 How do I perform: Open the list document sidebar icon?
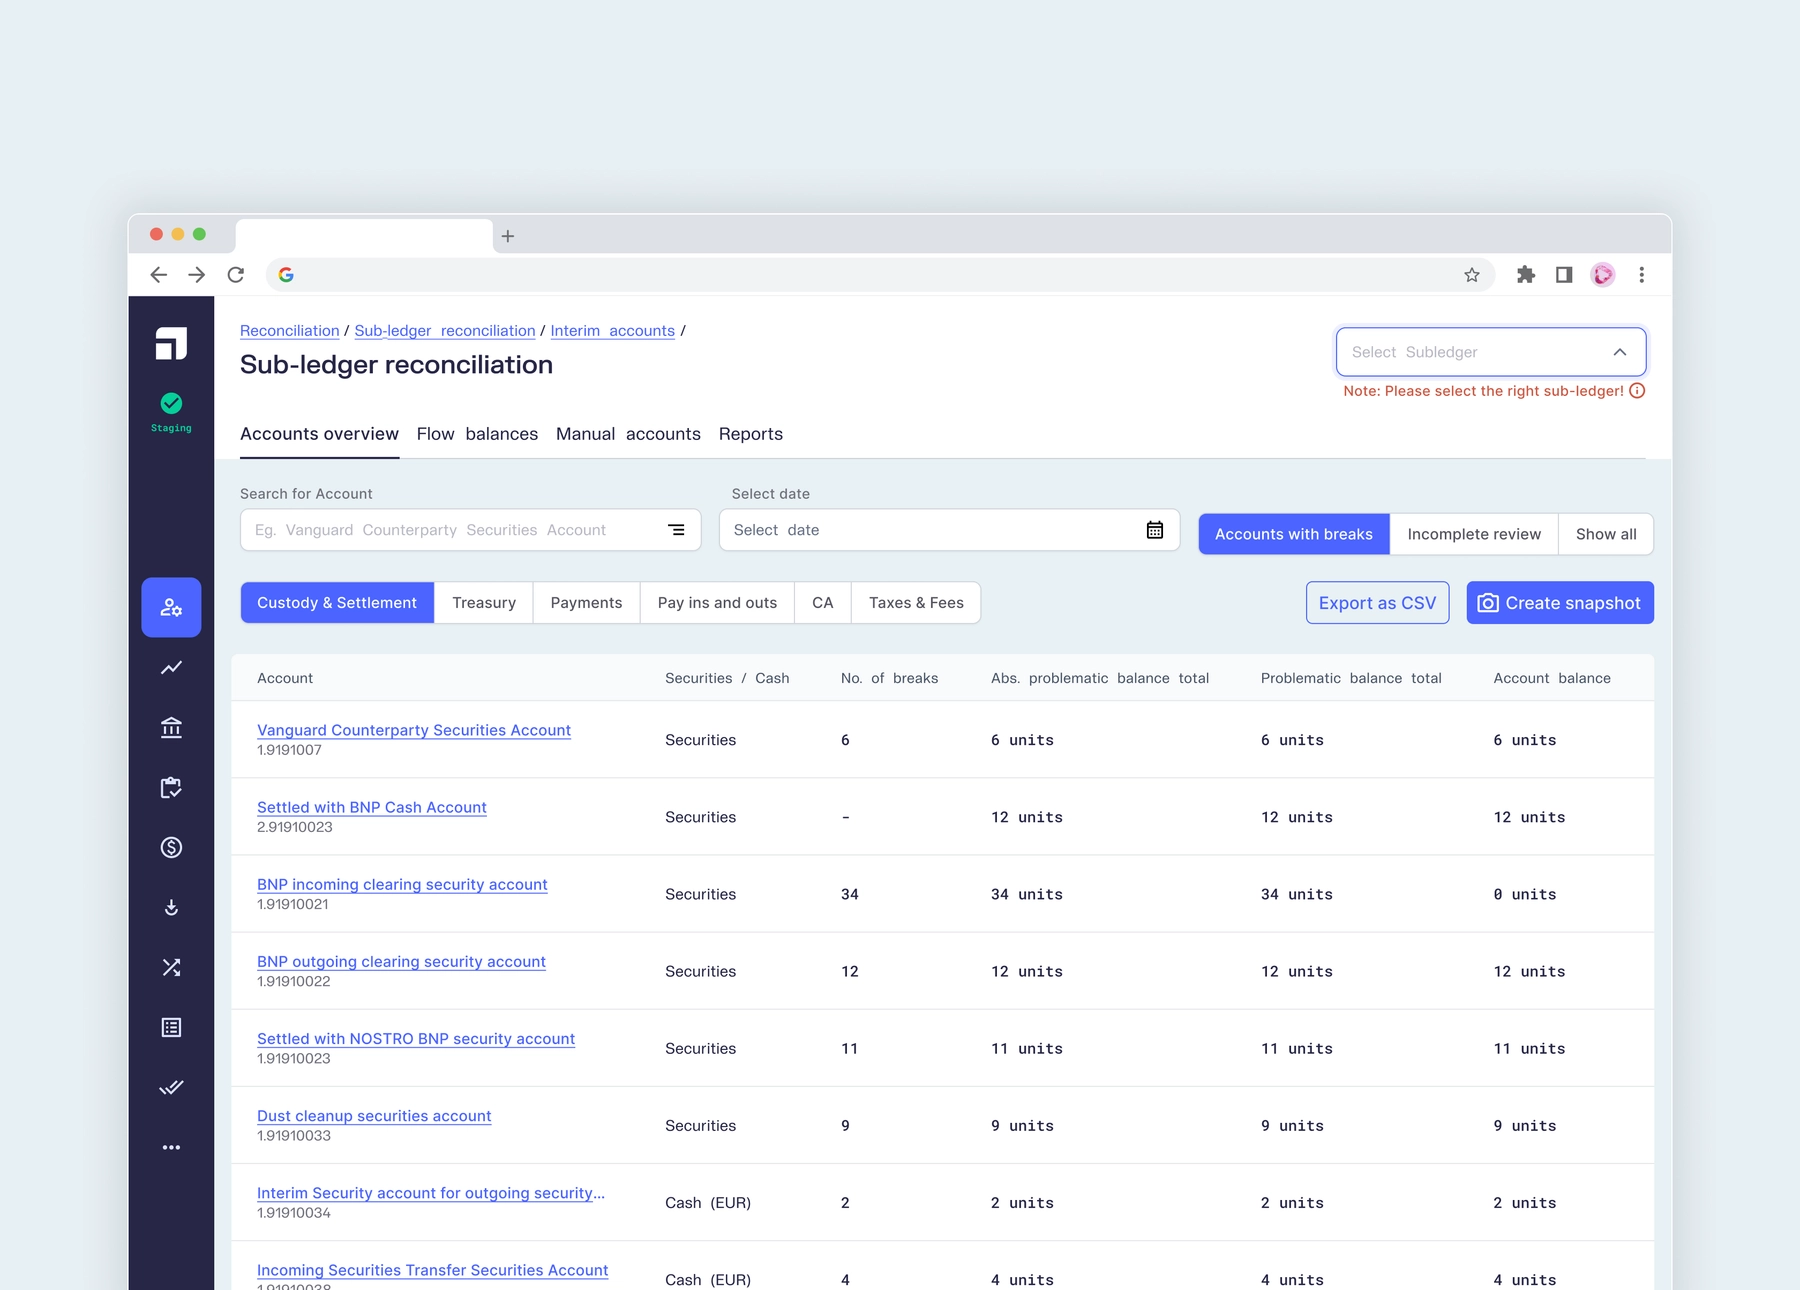tap(171, 1027)
